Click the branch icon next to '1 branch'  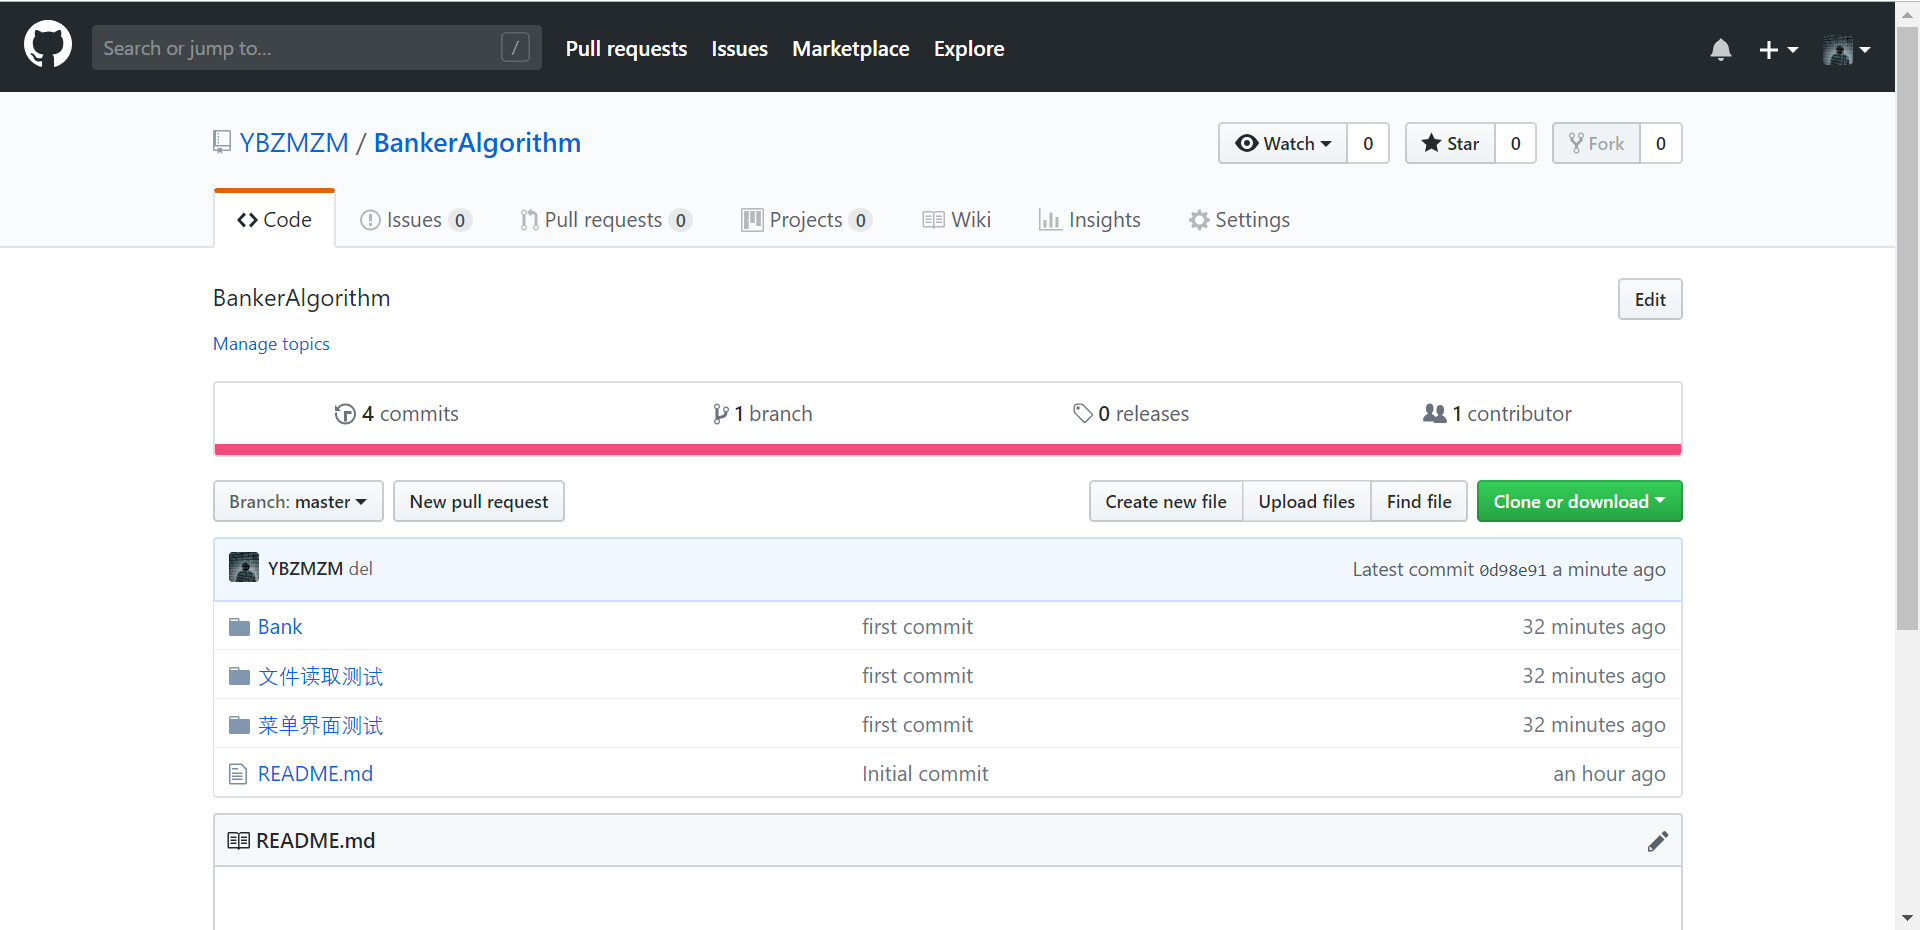(x=721, y=413)
